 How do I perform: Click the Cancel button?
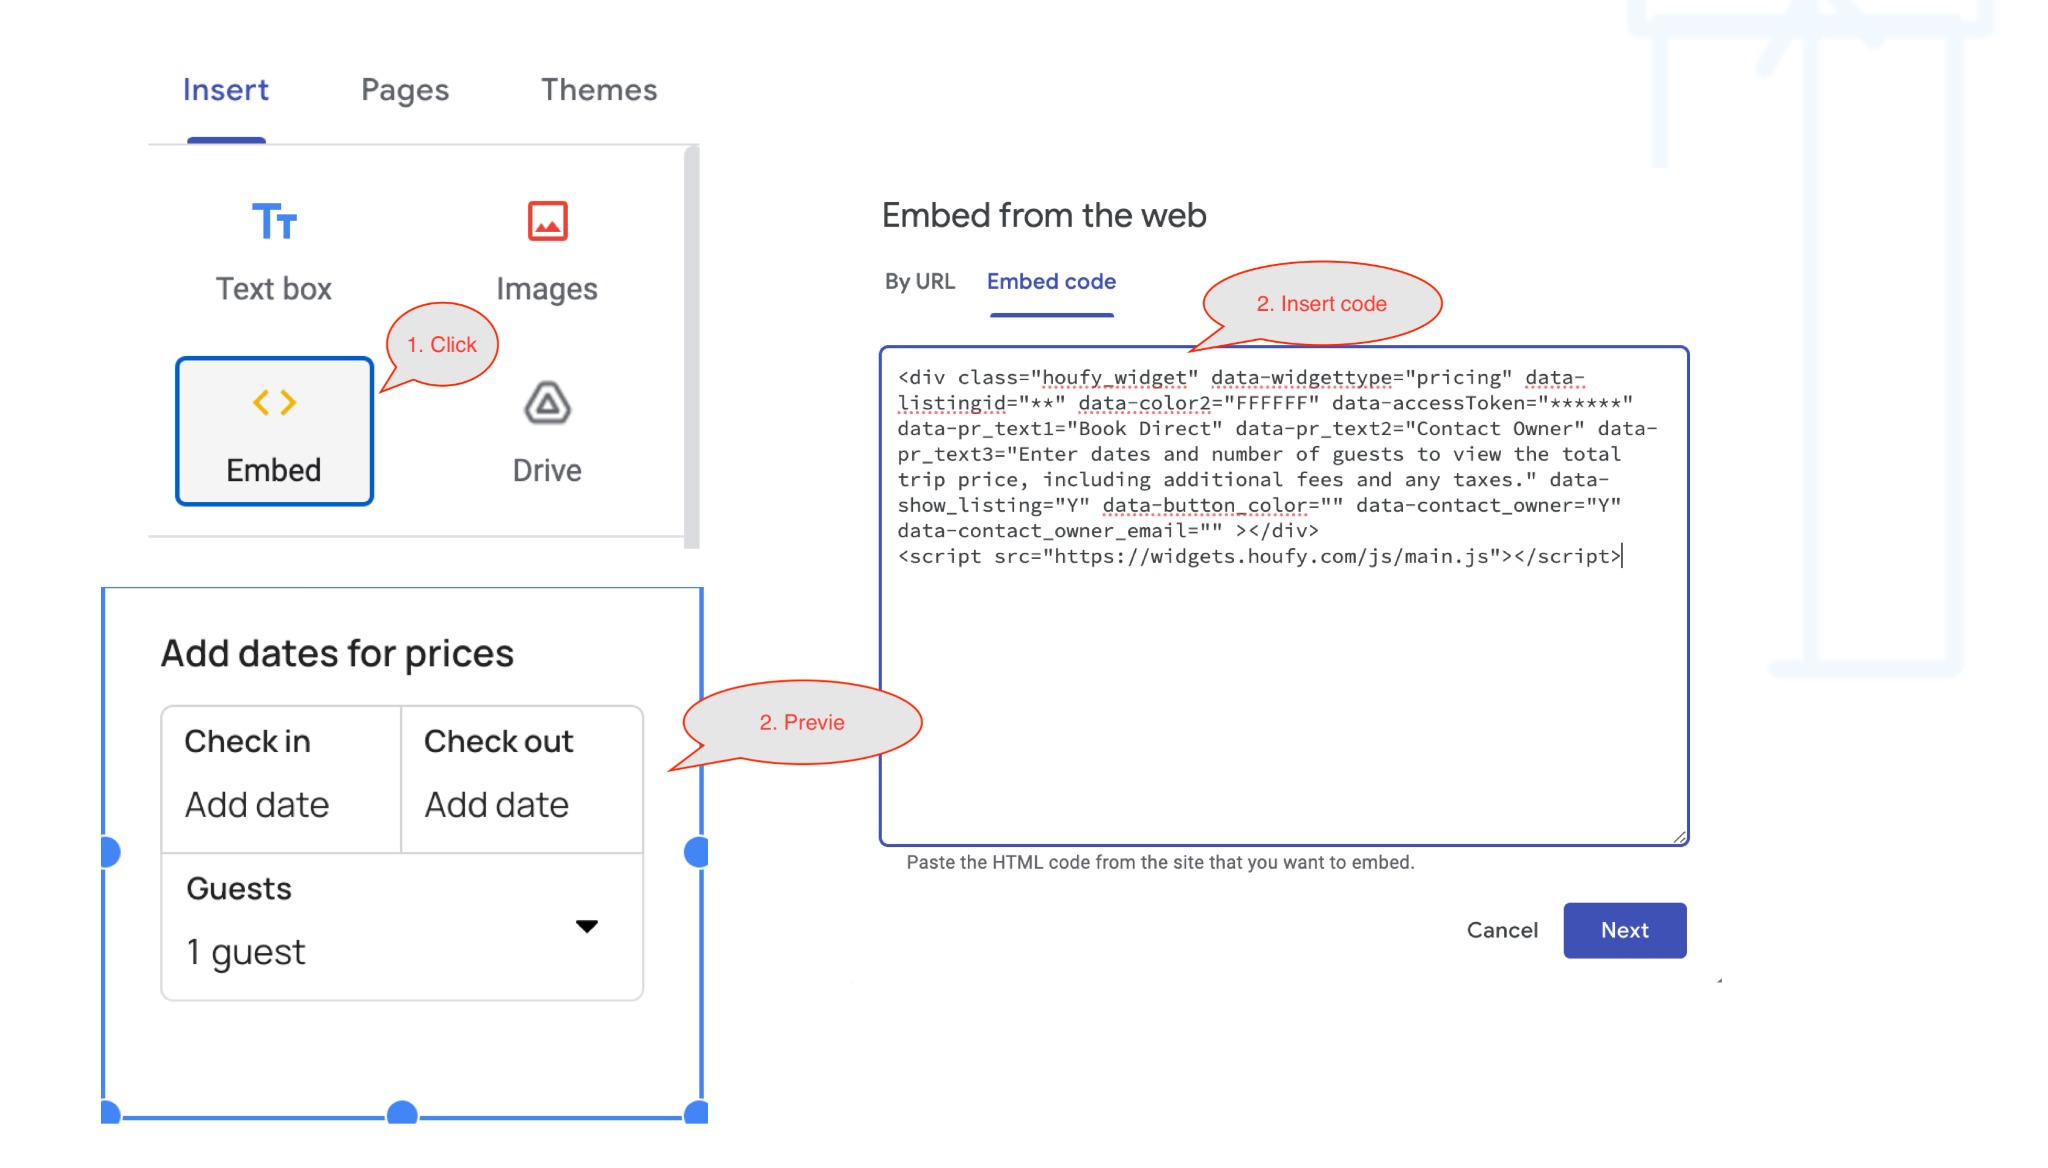point(1502,929)
